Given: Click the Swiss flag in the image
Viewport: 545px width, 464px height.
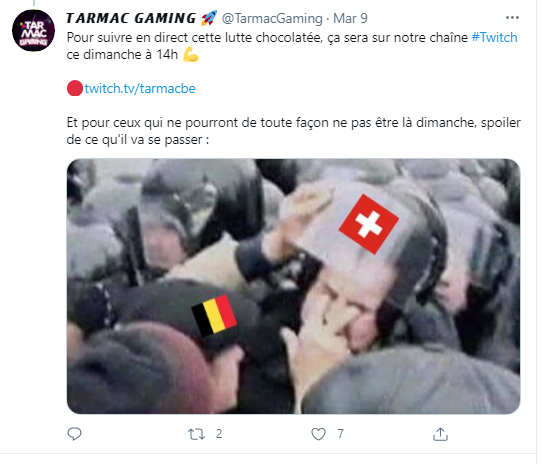Looking at the screenshot, I should tap(368, 224).
